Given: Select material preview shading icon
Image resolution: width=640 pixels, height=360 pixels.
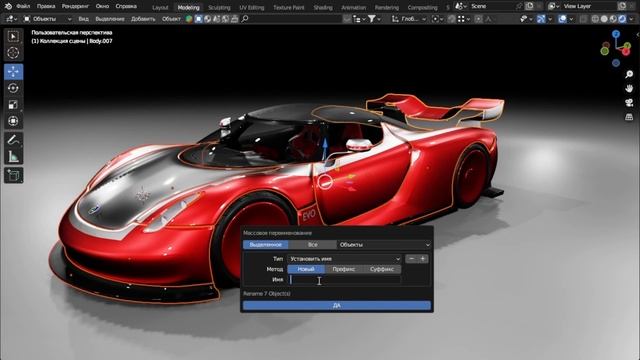Looking at the screenshot, I should click(613, 19).
